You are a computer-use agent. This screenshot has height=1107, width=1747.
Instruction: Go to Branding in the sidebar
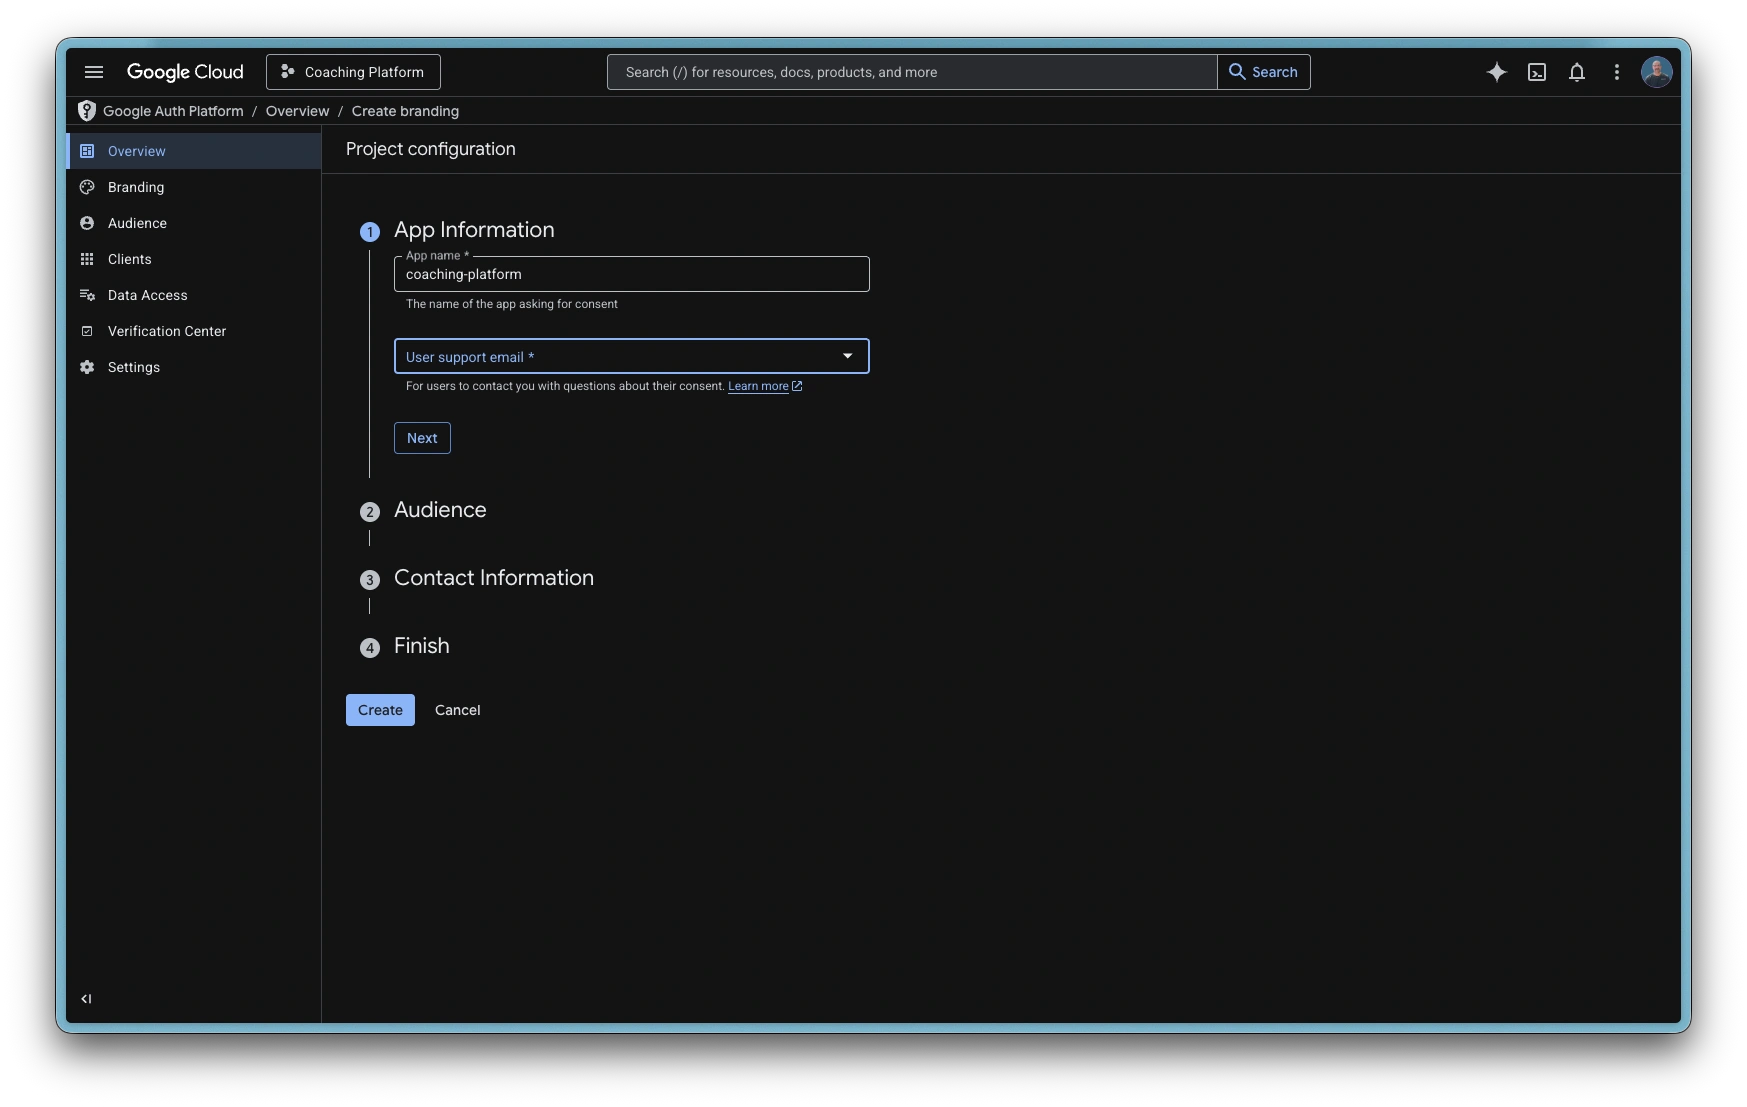pos(136,187)
